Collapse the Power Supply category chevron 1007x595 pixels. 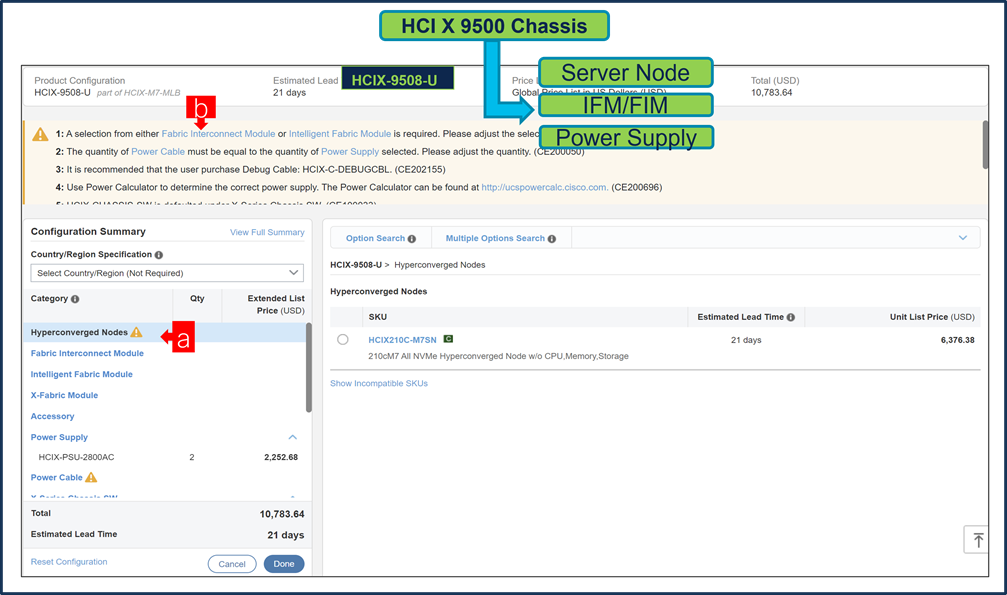[293, 438]
